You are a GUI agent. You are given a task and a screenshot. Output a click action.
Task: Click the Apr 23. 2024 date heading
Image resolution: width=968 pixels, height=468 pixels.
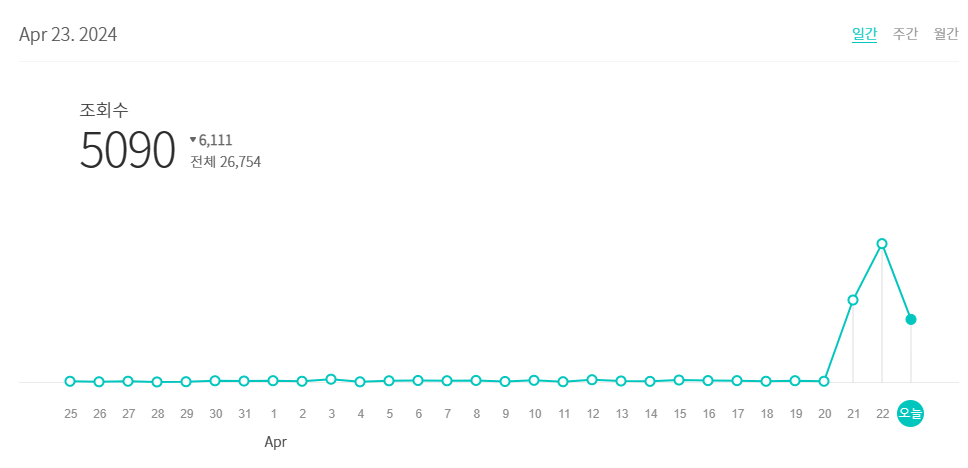(68, 35)
